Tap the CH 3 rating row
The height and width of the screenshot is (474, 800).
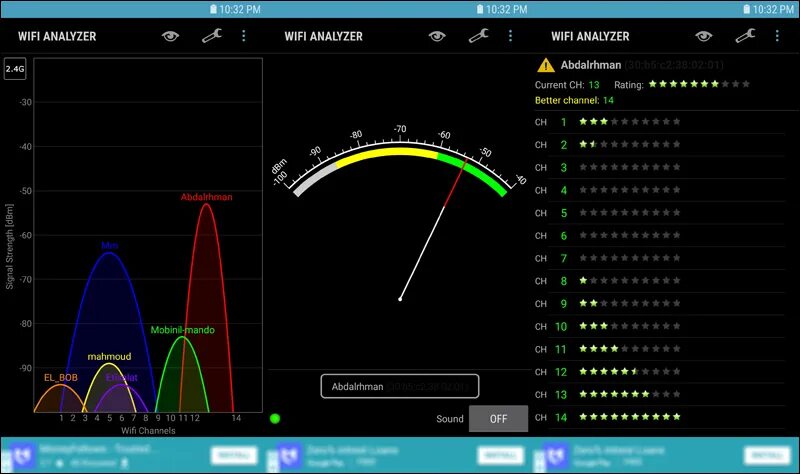(659, 167)
